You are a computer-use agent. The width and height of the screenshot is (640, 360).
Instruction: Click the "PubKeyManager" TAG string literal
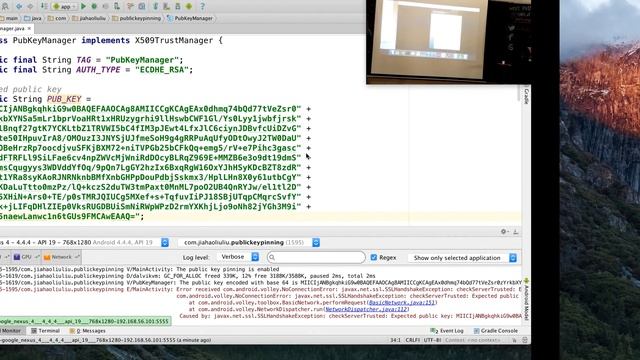coord(143,60)
